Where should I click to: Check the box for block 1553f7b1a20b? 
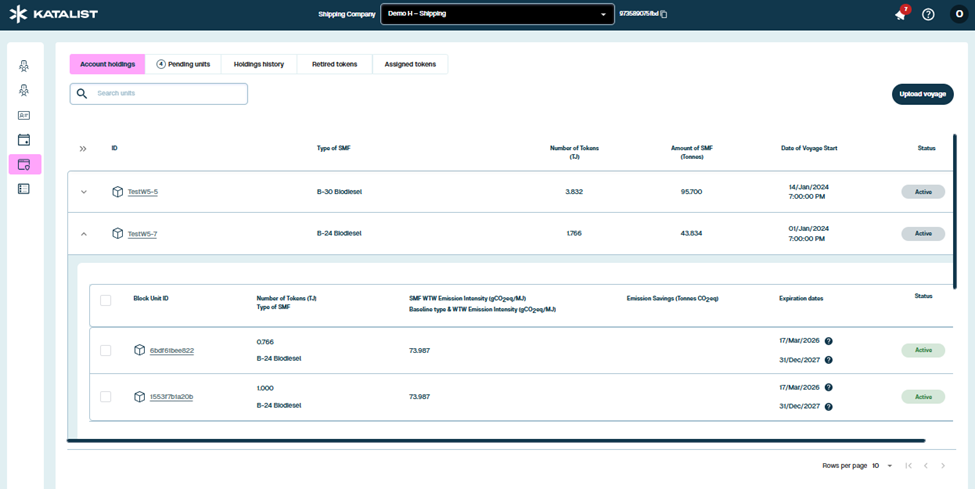coord(106,397)
